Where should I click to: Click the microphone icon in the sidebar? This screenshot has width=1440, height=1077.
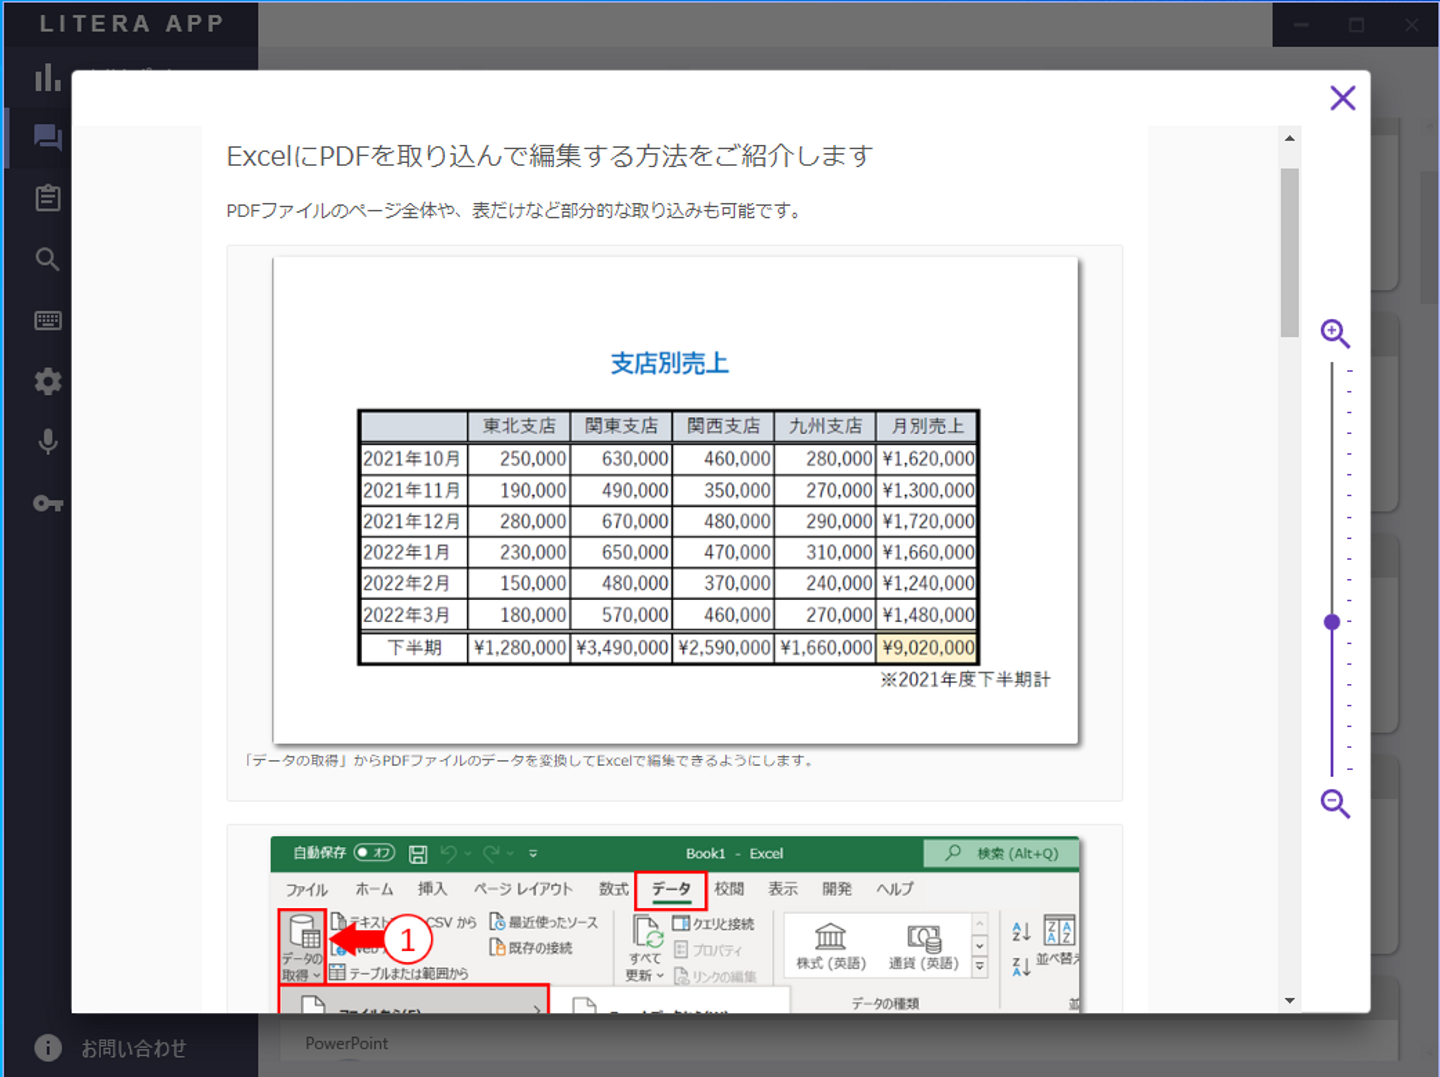(48, 442)
